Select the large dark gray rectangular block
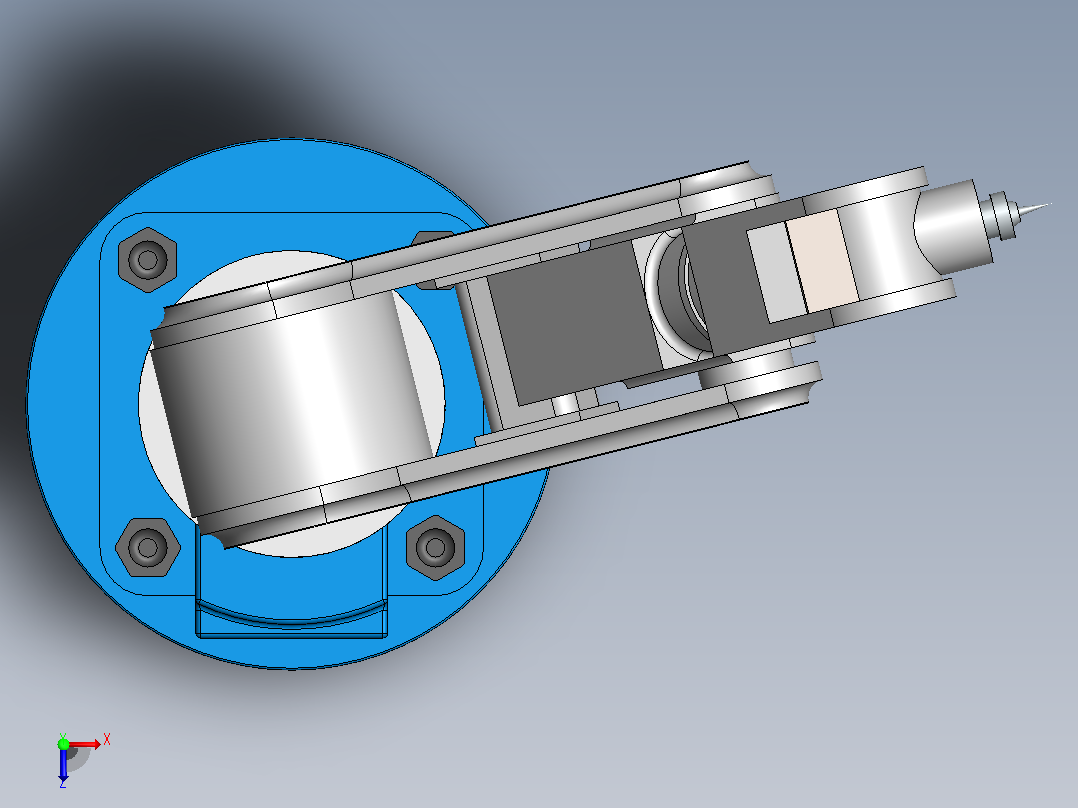 574,323
